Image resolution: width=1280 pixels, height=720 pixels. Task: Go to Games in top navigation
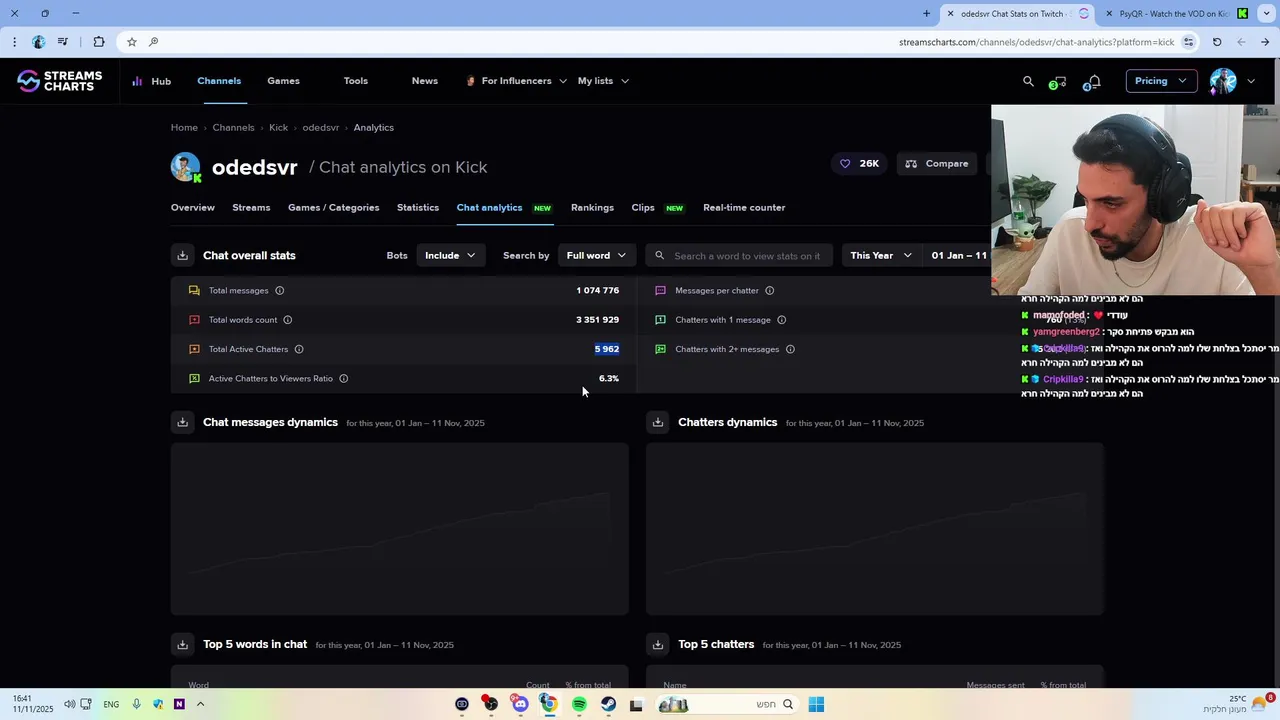(283, 81)
